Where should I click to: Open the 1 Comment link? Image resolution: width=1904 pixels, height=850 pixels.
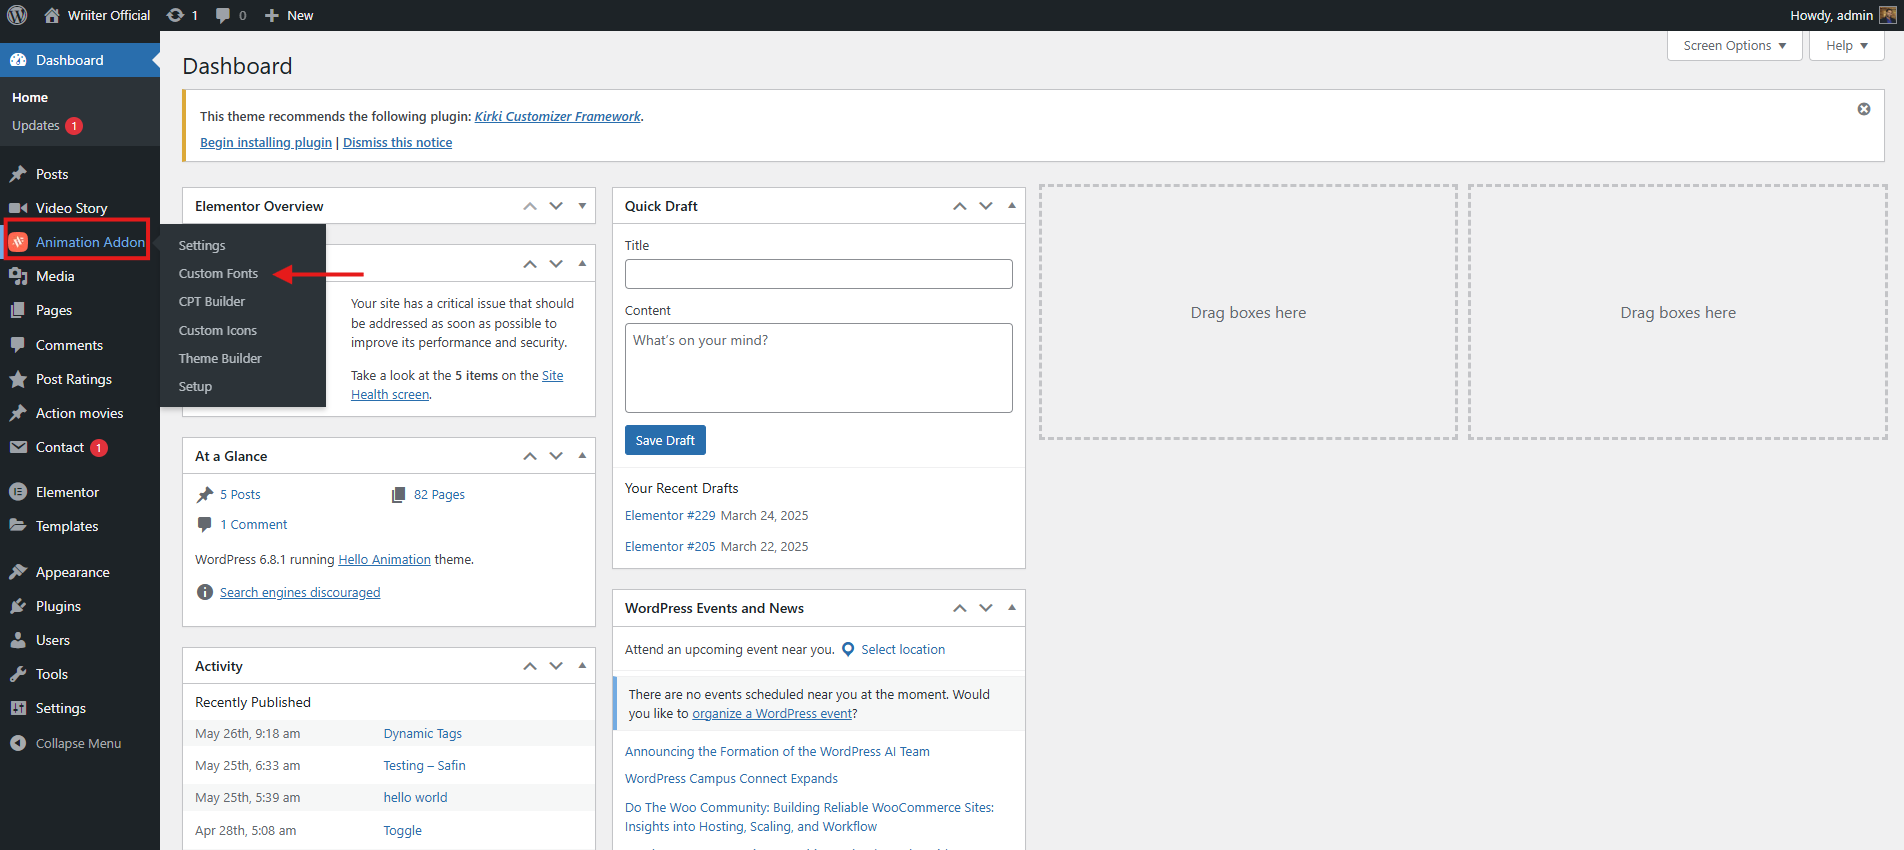(x=254, y=524)
